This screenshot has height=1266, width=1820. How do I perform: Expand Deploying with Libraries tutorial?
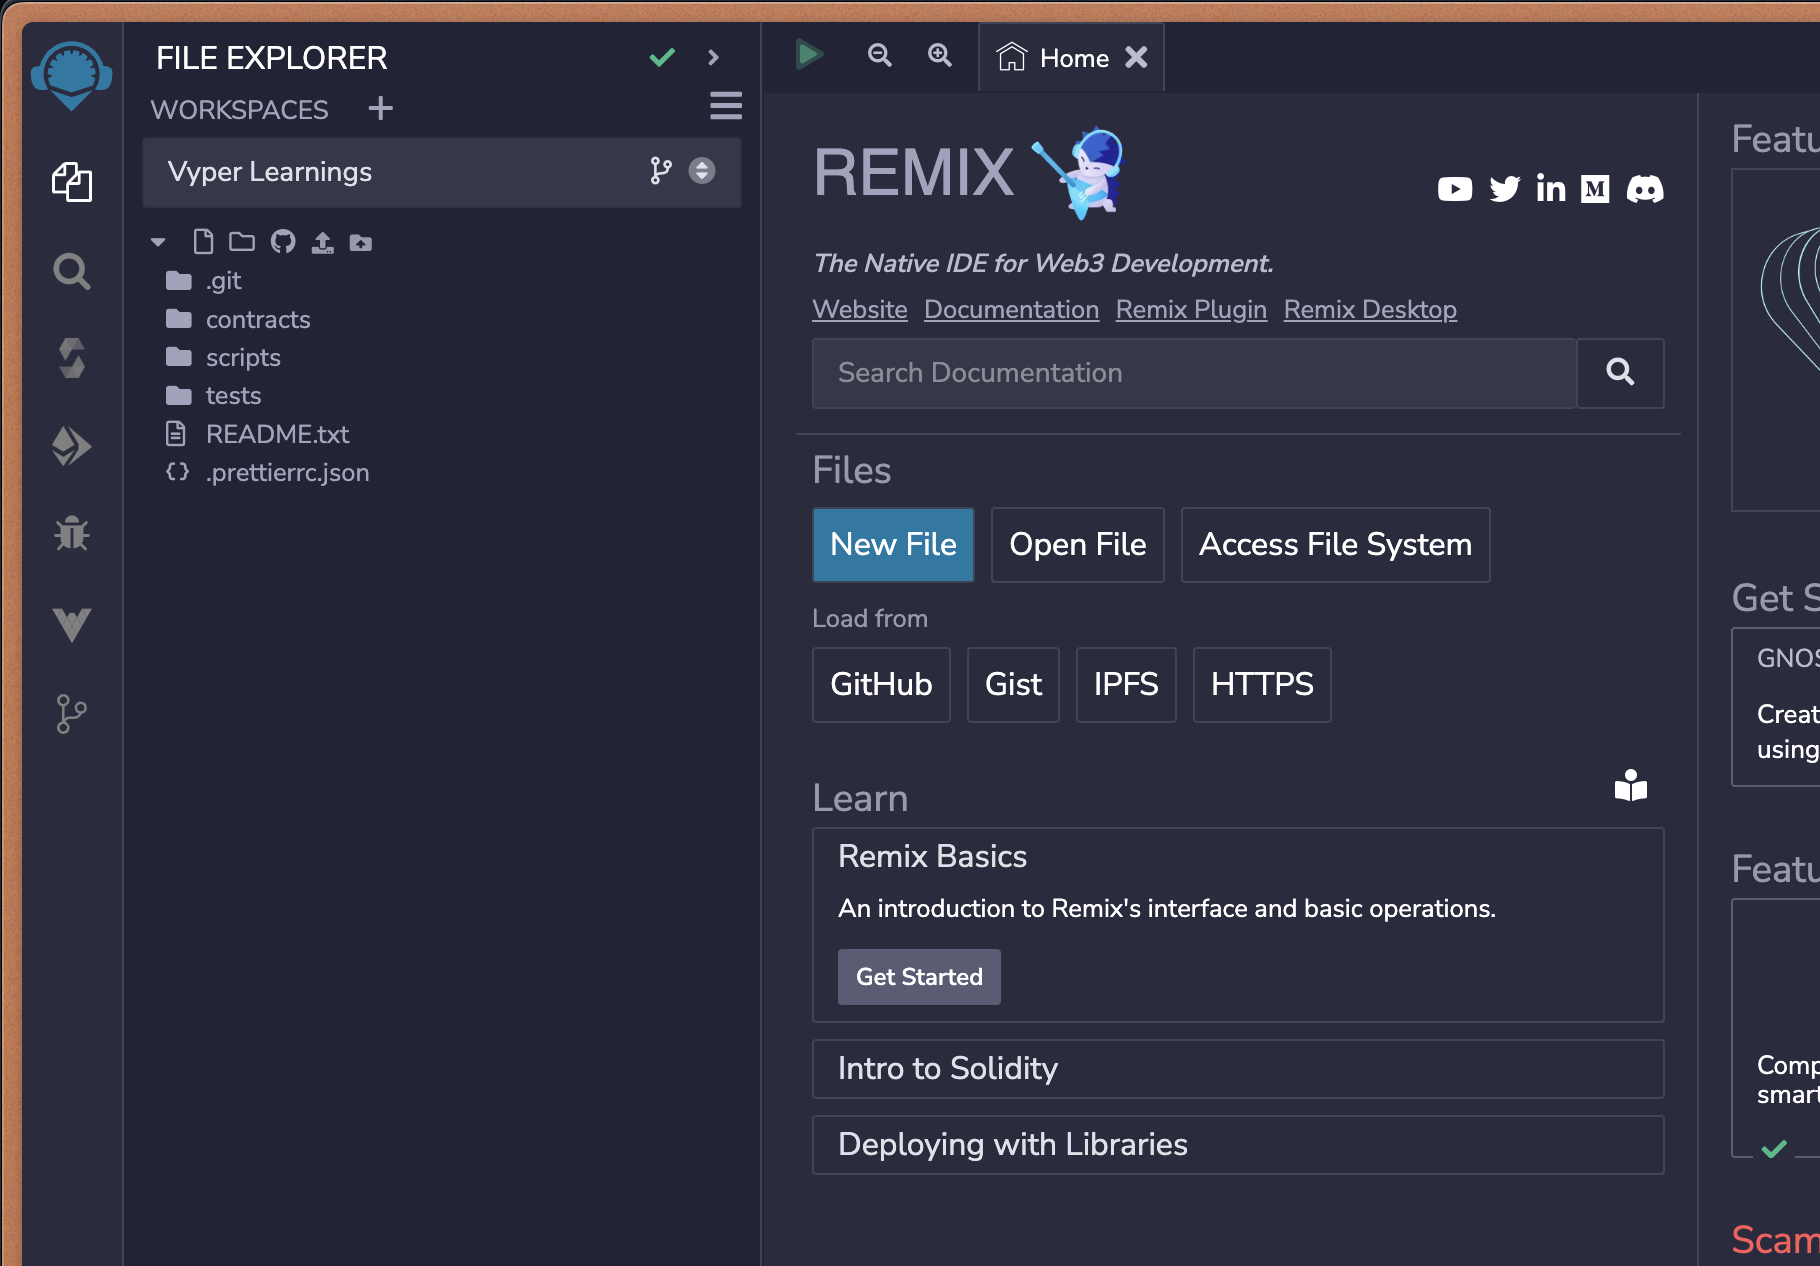click(1238, 1145)
